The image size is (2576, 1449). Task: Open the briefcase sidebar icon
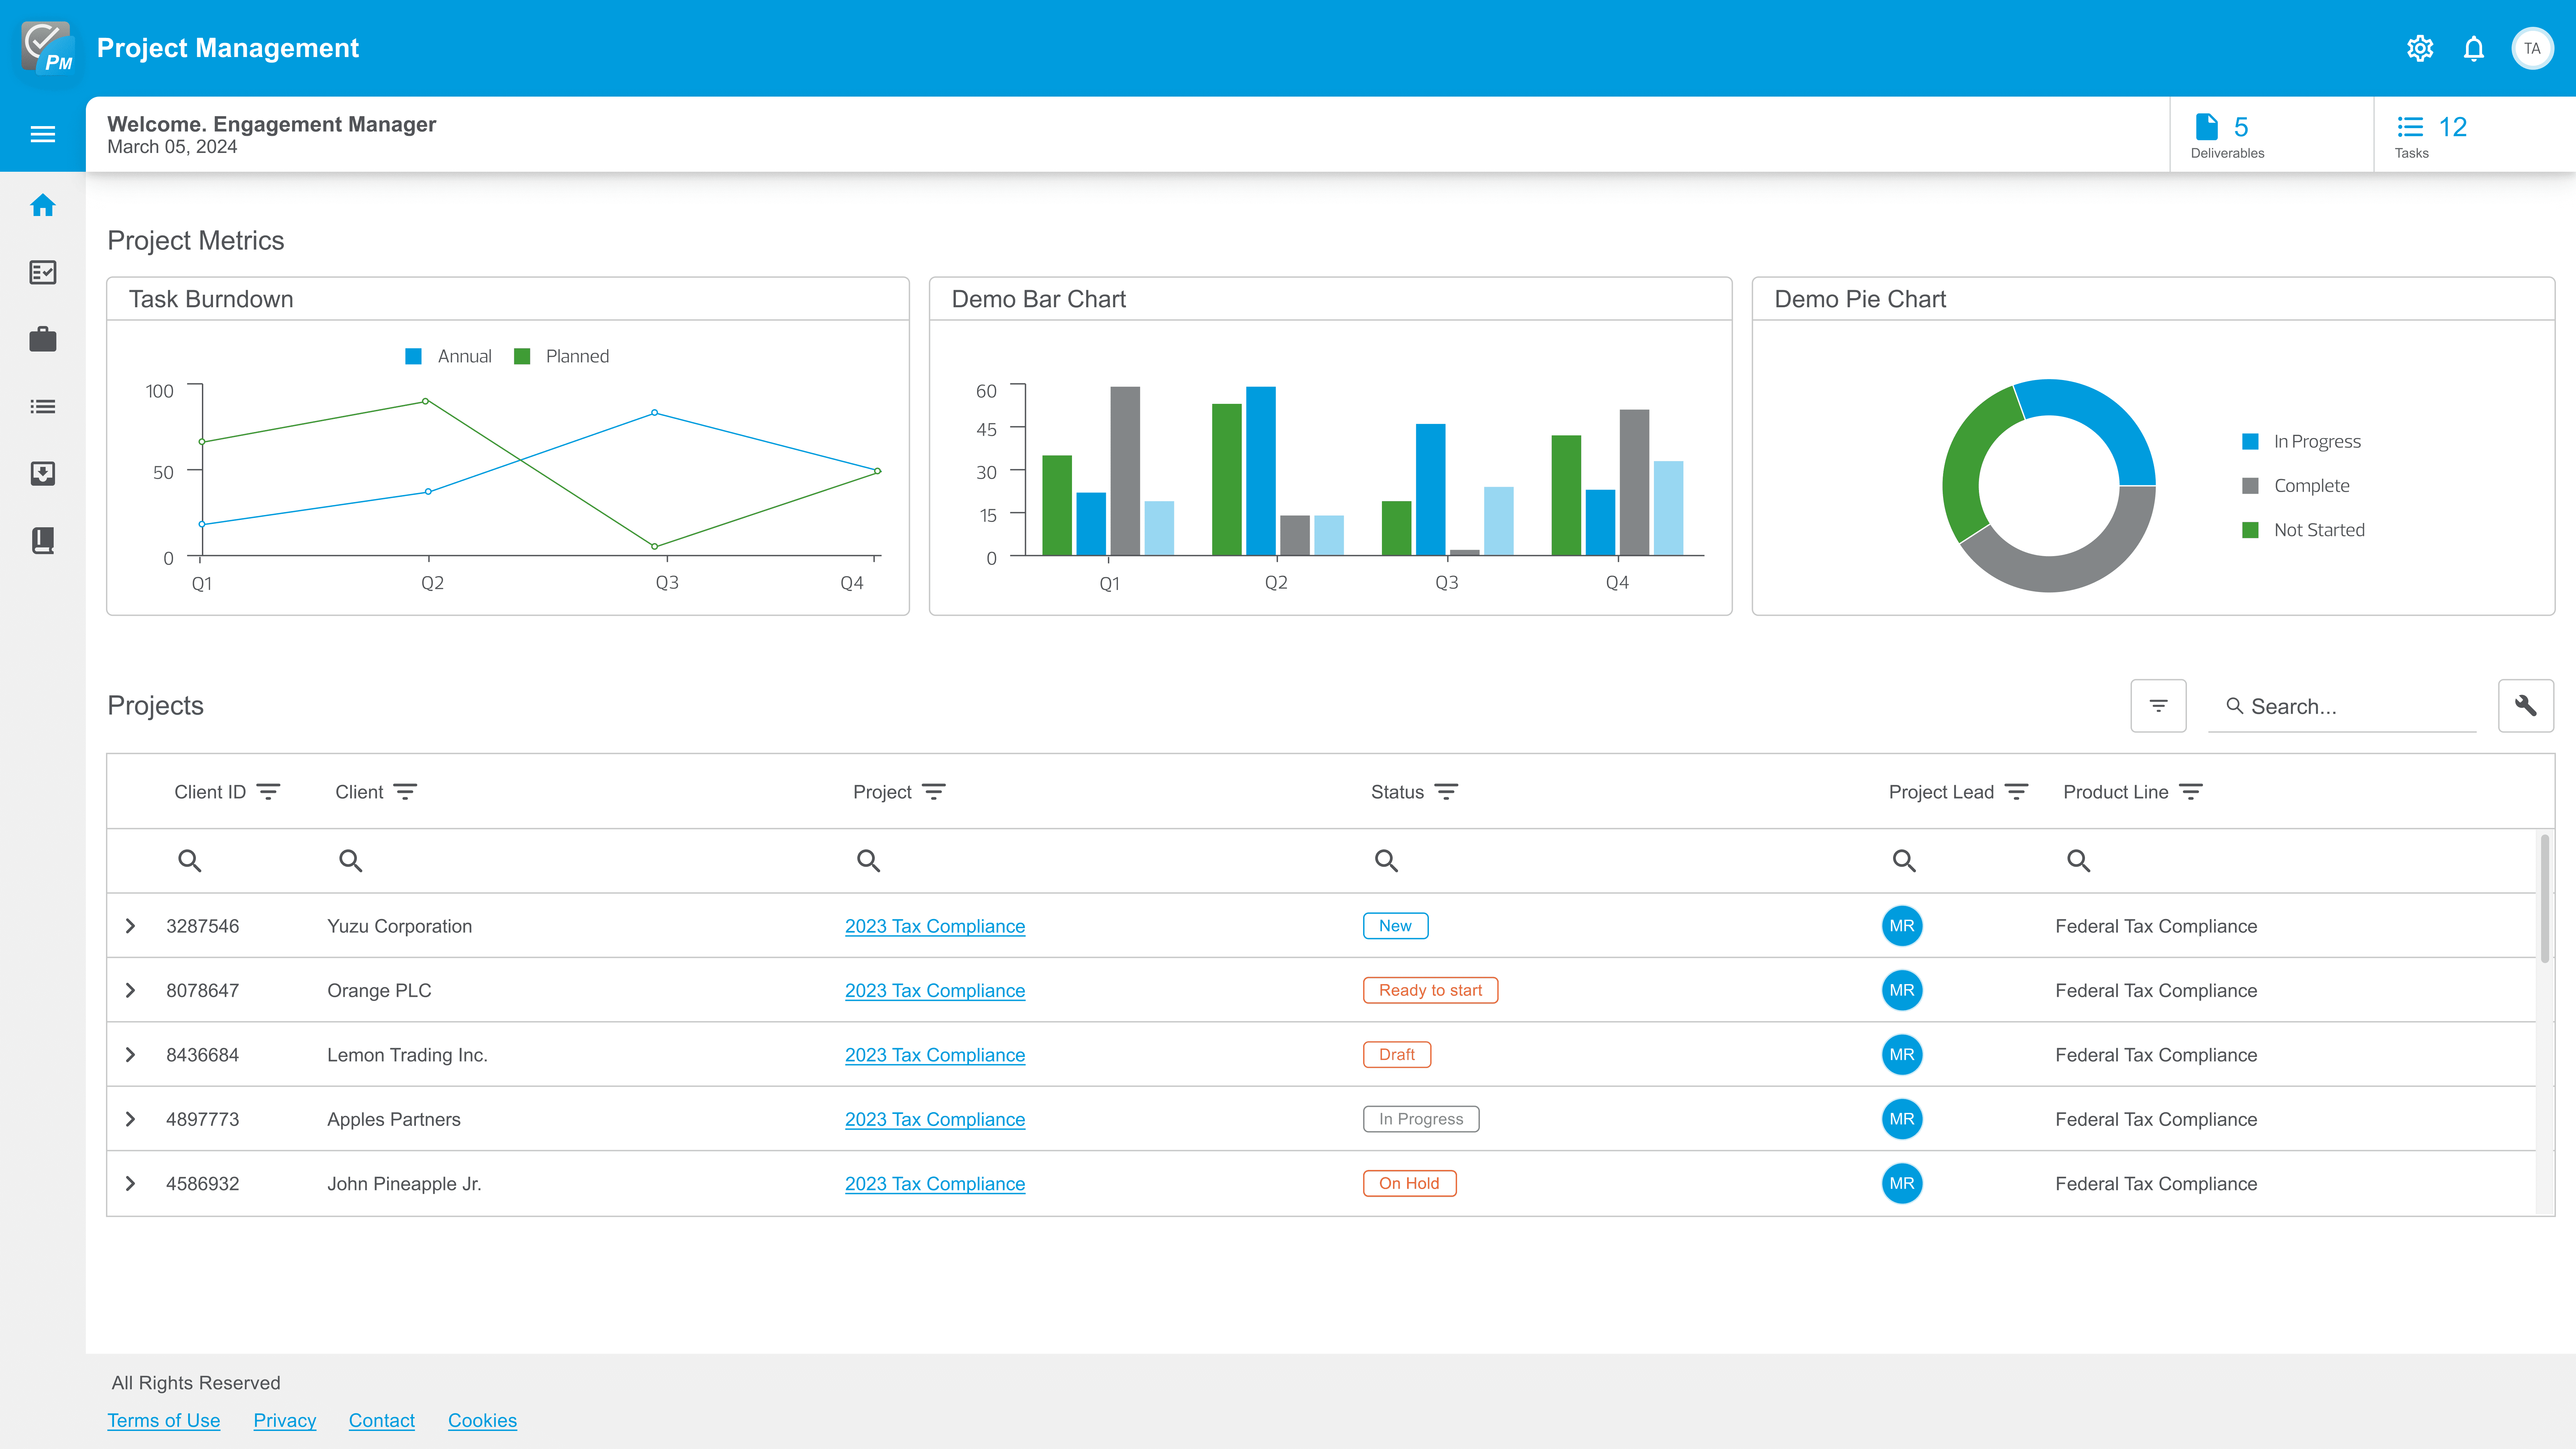(42, 339)
